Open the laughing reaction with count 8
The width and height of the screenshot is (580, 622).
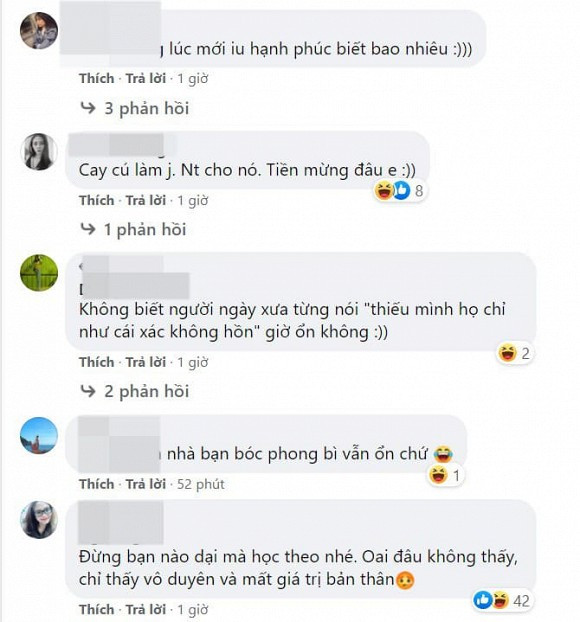(399, 191)
